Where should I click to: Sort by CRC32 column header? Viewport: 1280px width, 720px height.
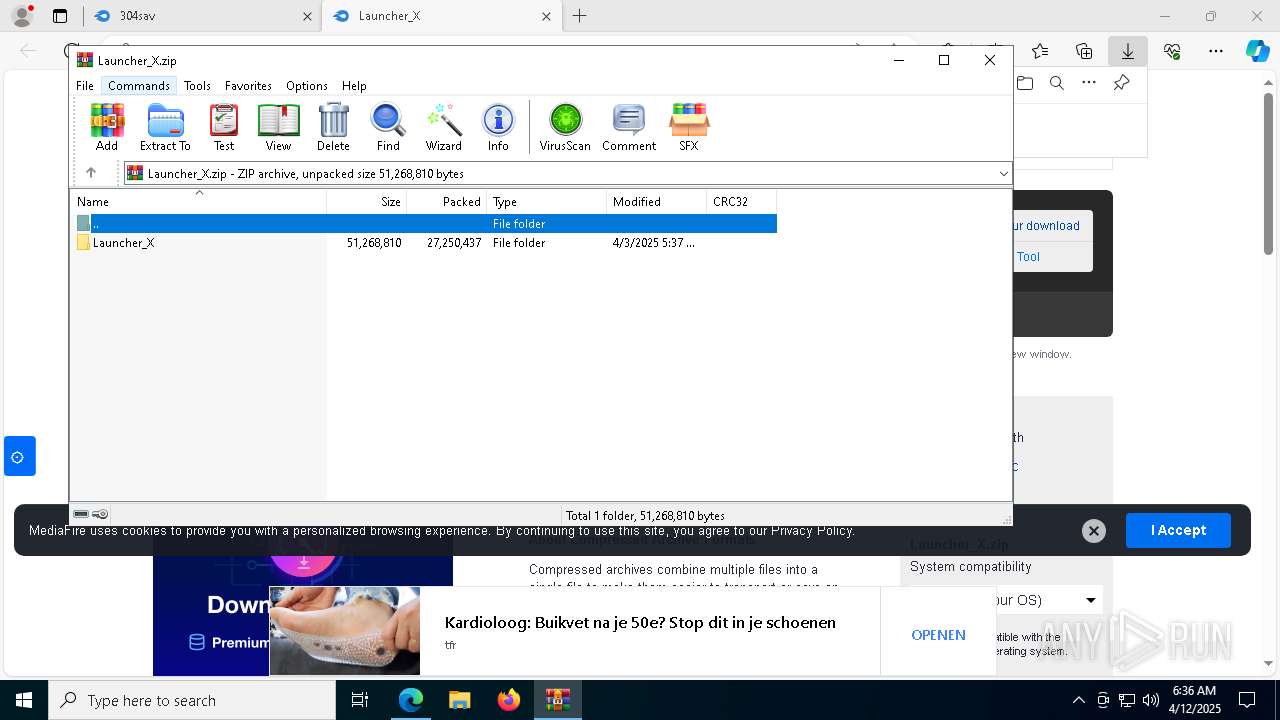[742, 202]
